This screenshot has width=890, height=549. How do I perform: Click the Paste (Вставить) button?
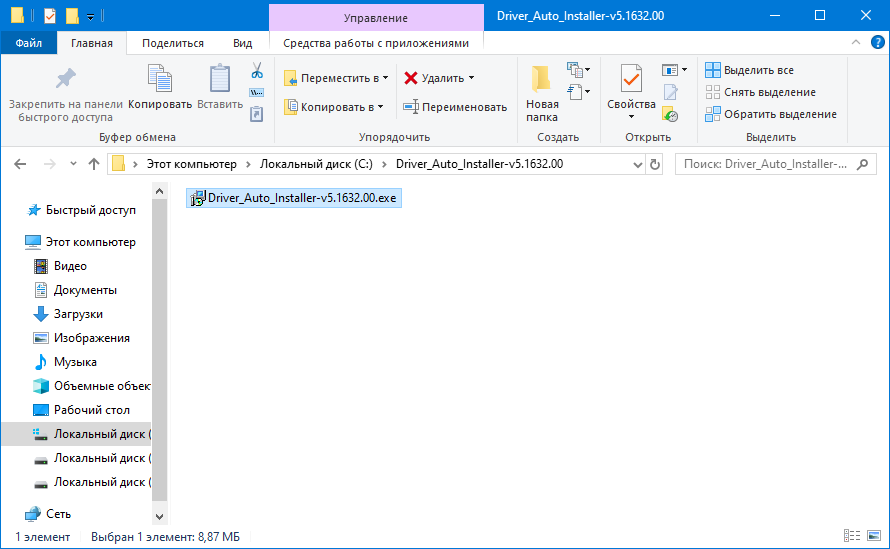[x=220, y=87]
